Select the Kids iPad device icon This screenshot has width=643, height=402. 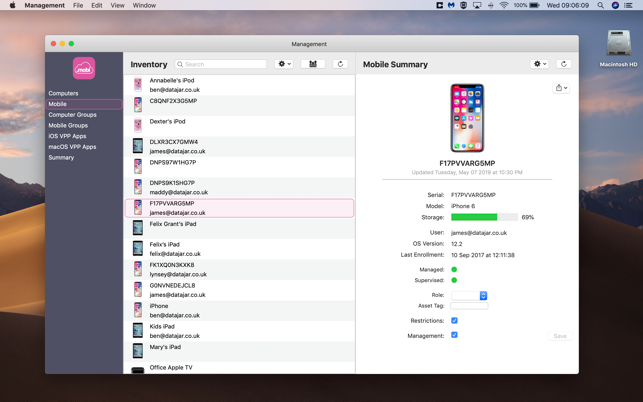(x=138, y=331)
